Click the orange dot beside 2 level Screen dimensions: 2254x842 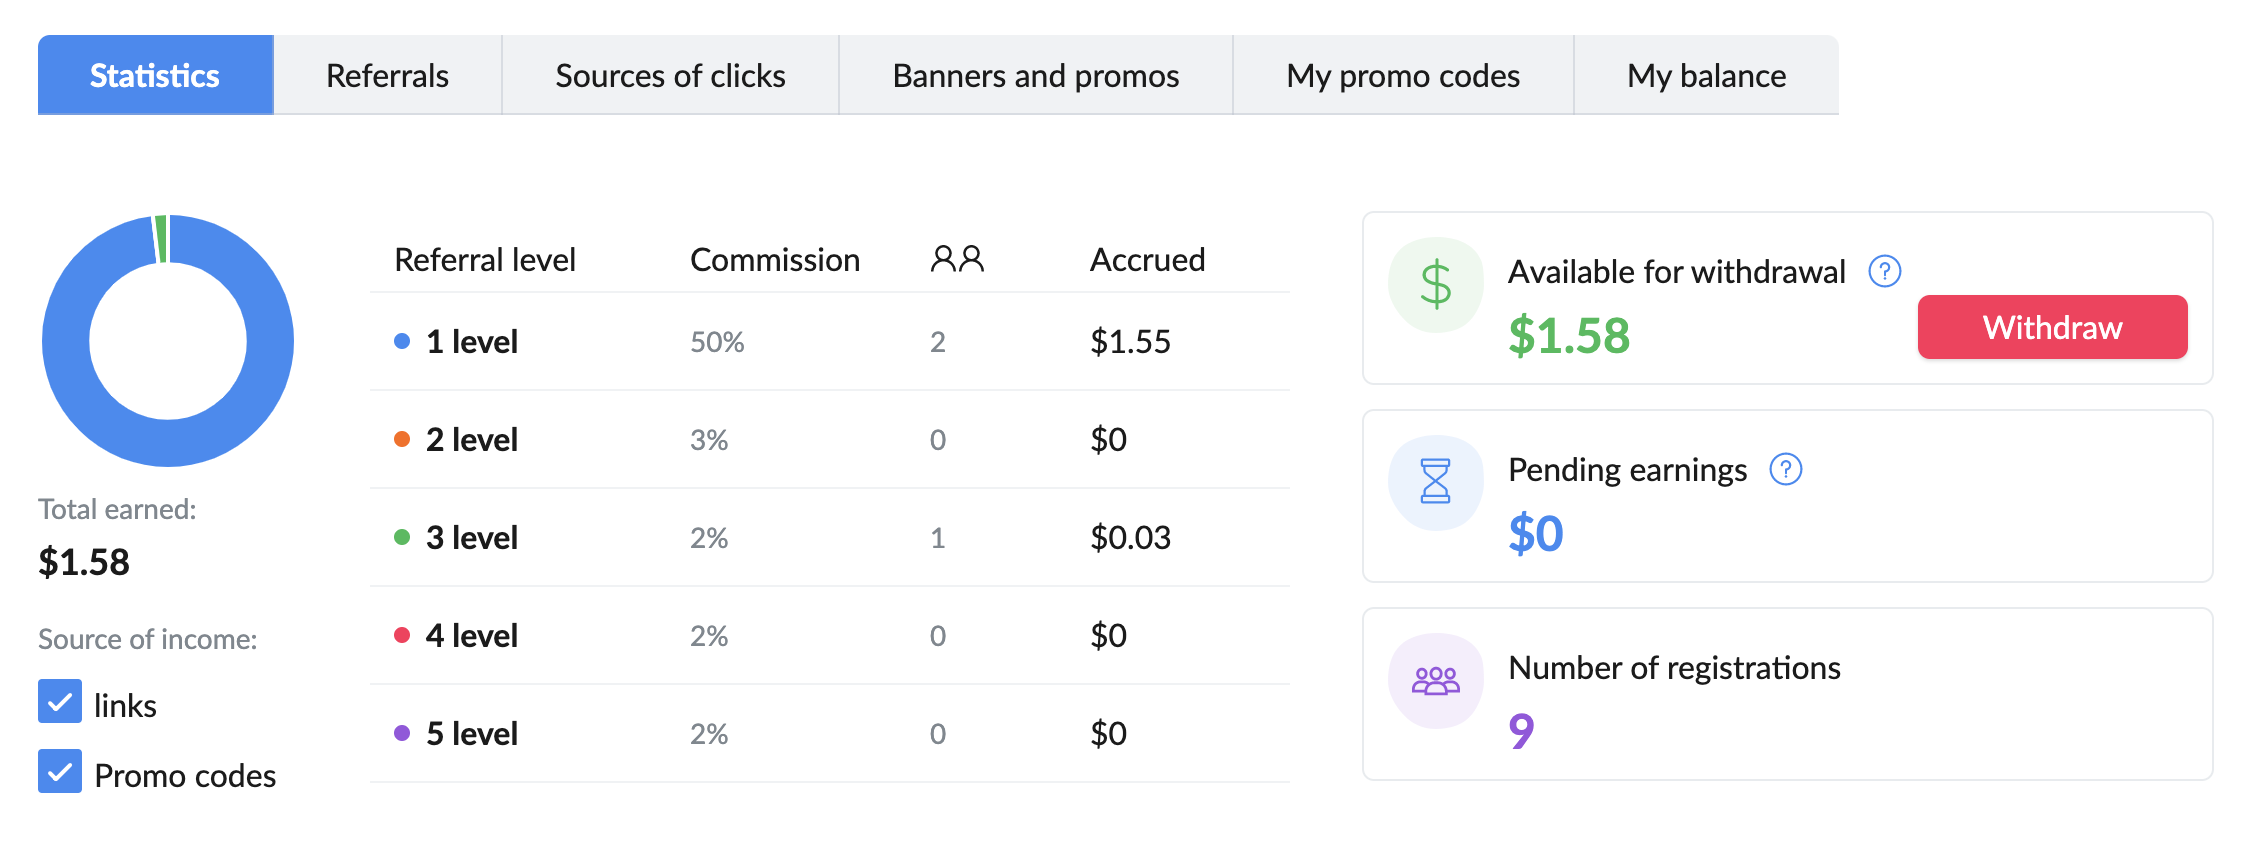coord(402,439)
